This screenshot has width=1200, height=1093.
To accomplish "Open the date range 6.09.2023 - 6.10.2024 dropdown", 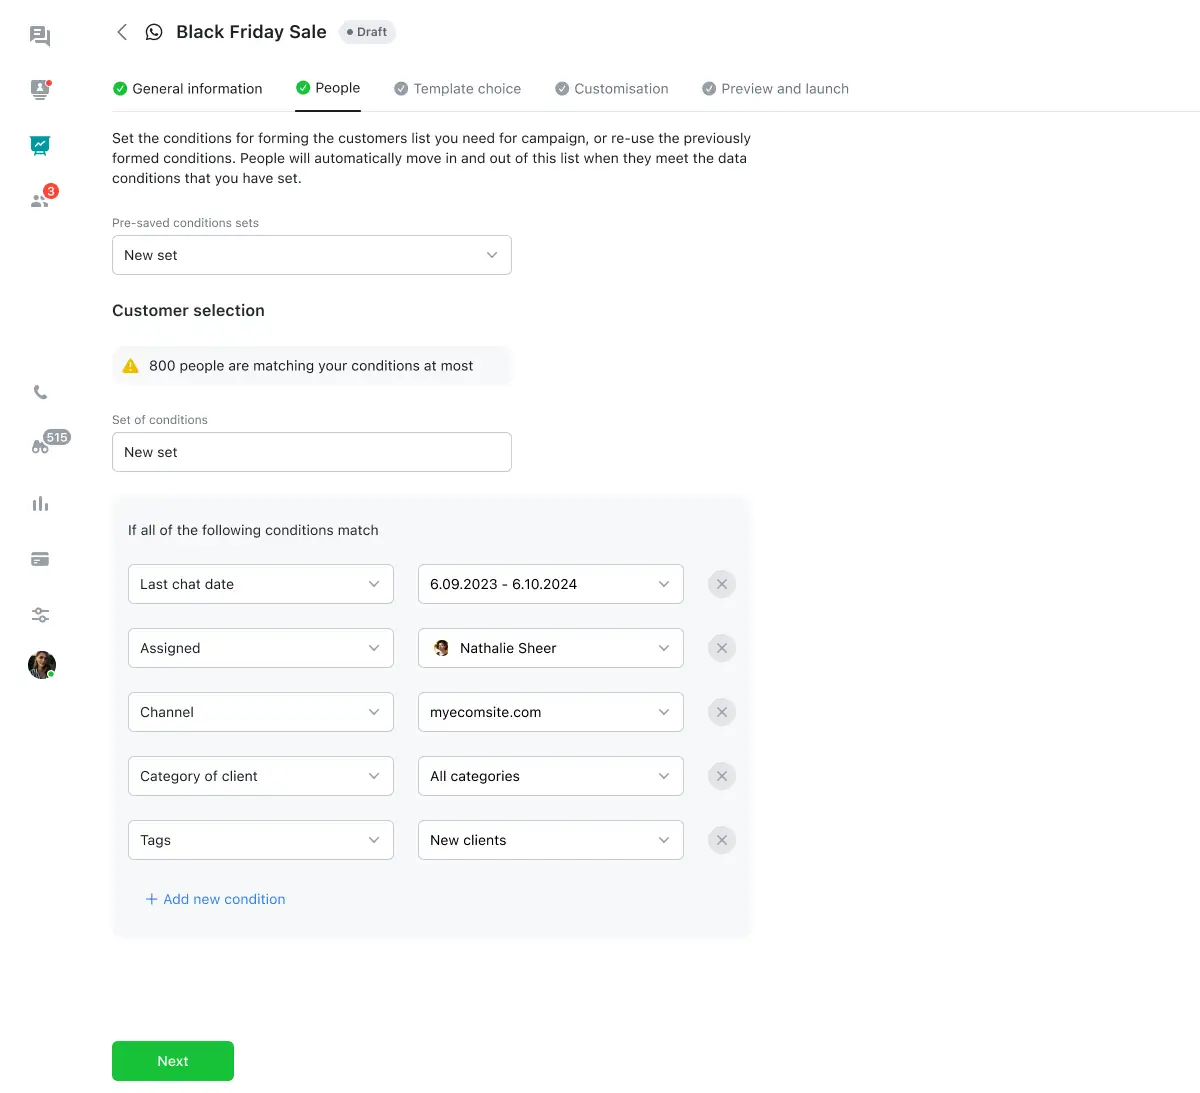I will (x=550, y=584).
